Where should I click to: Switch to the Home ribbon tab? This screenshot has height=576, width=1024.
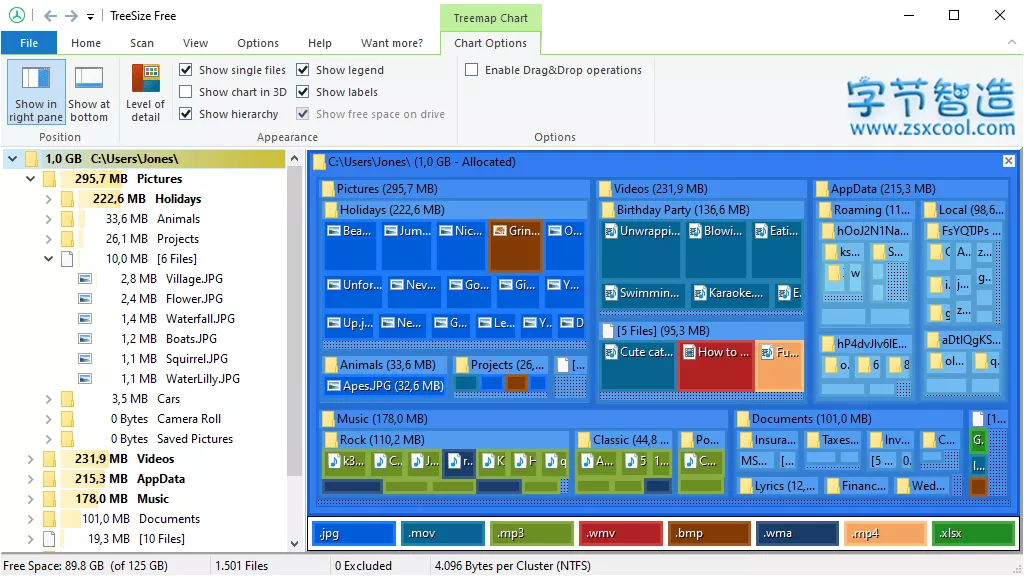tap(86, 43)
